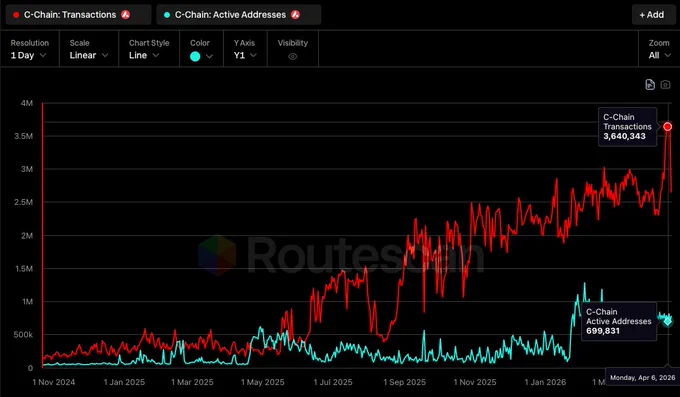
Task: Click the cyan dot on the Active Addresses chip
Action: [167, 15]
